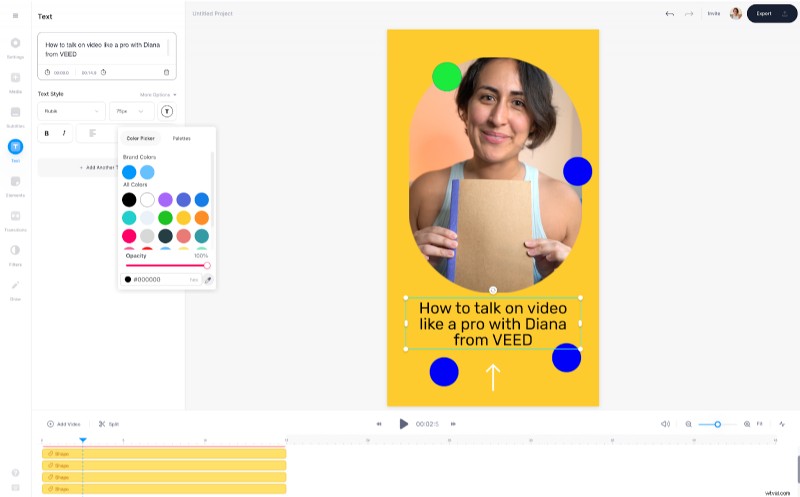Screen dimensions: 800x497
Task: Select the headline text on canvas
Action: tap(493, 324)
